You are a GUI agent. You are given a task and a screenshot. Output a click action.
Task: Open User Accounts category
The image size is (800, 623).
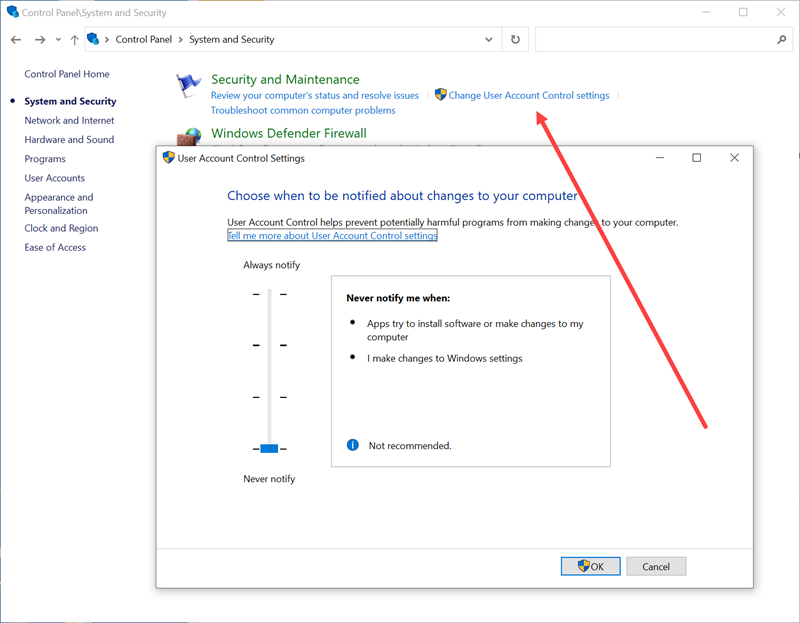pos(55,178)
